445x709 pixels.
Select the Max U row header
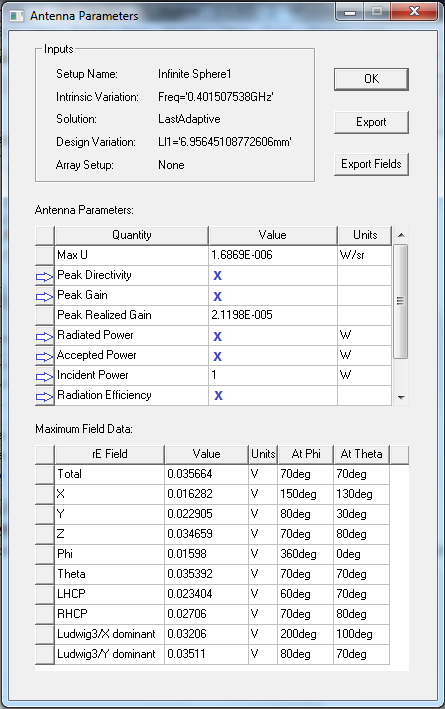point(45,255)
